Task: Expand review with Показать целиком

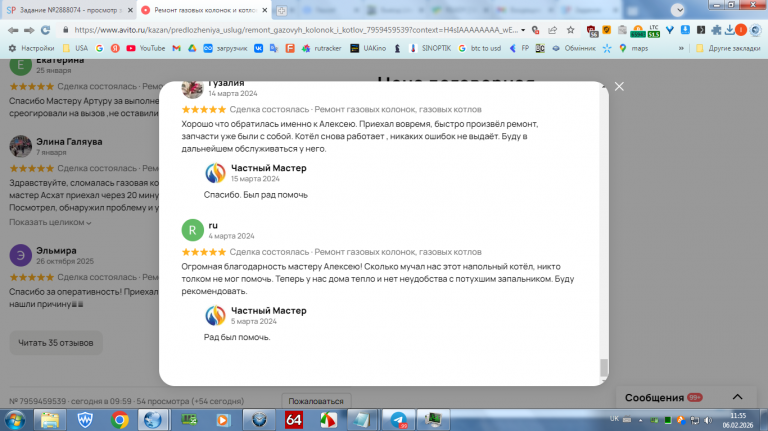Action: click(x=50, y=222)
